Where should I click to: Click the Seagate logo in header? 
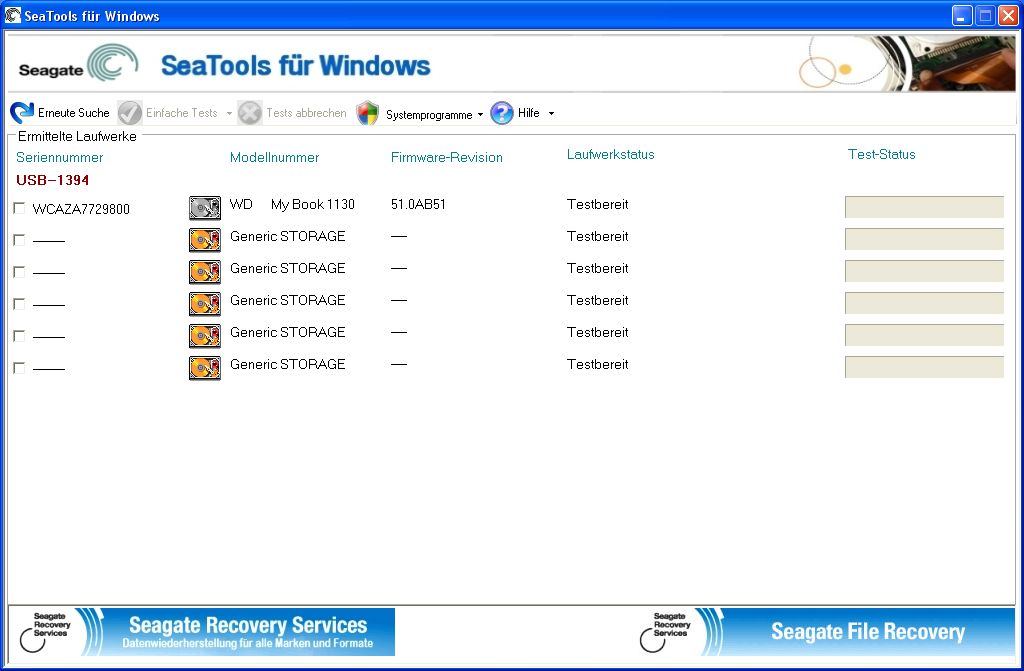78,63
